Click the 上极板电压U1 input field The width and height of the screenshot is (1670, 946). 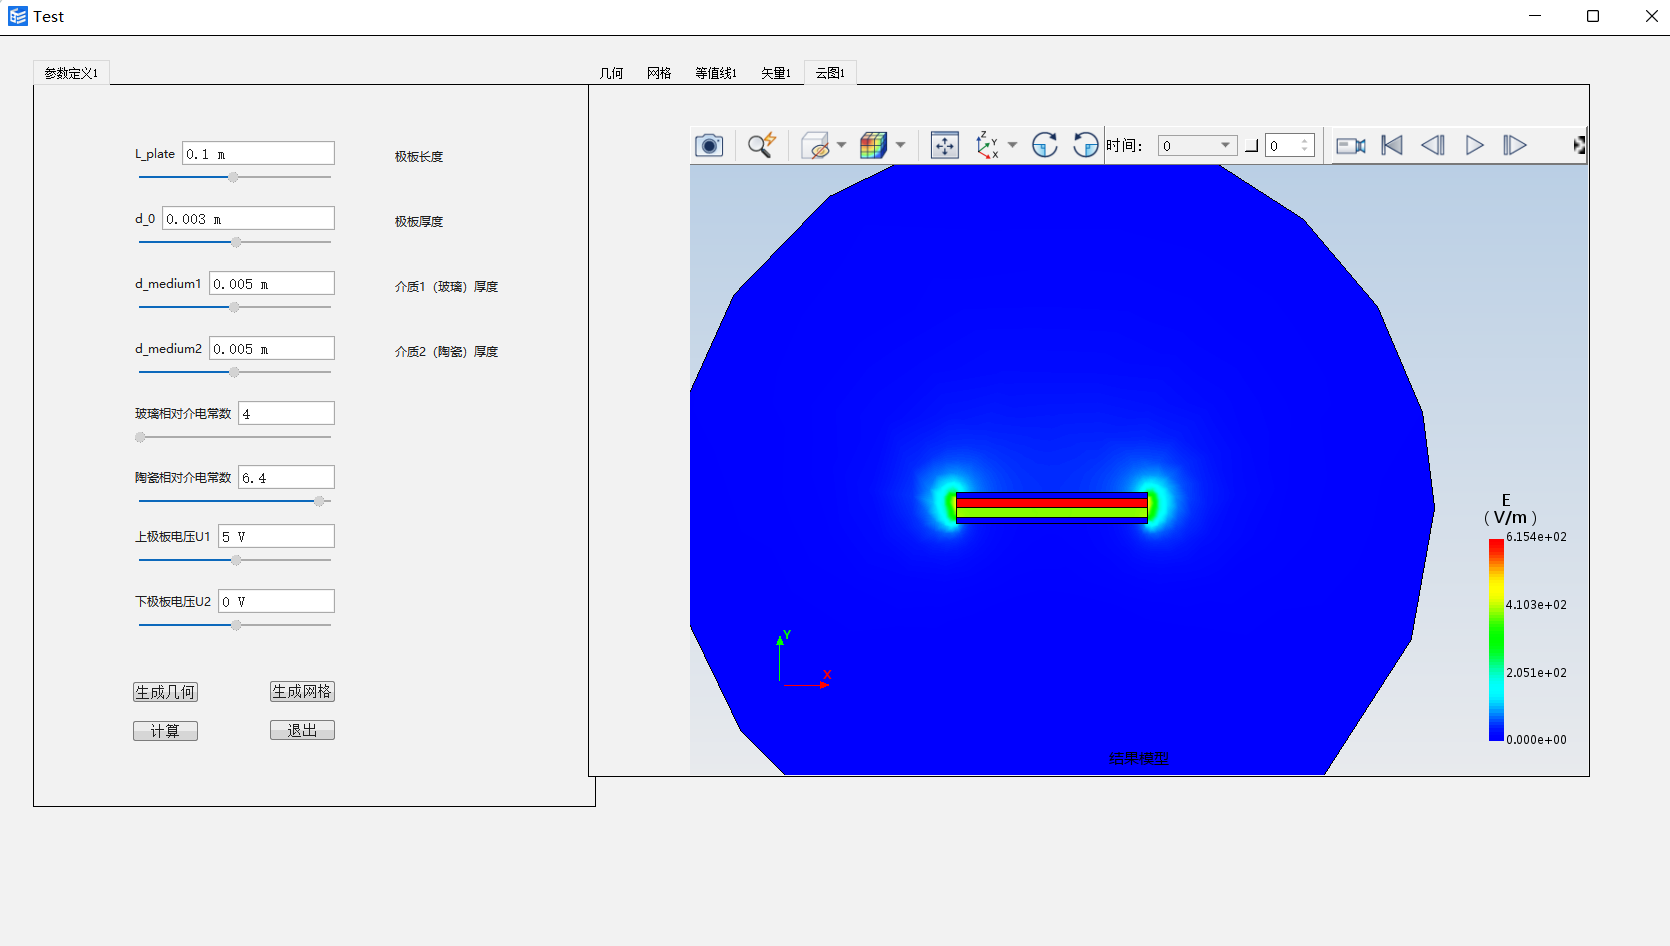[276, 536]
